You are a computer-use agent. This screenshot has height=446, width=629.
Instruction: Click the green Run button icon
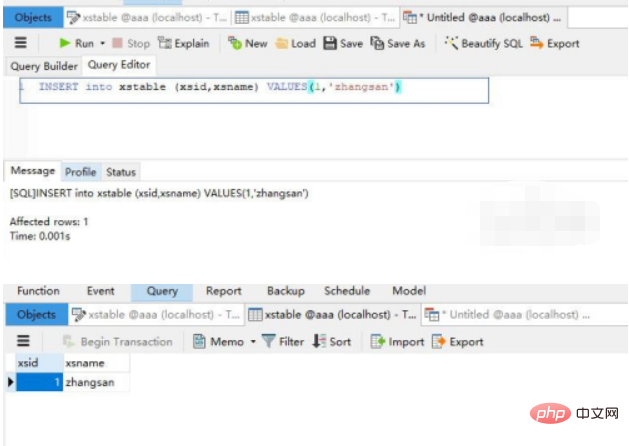coord(65,43)
